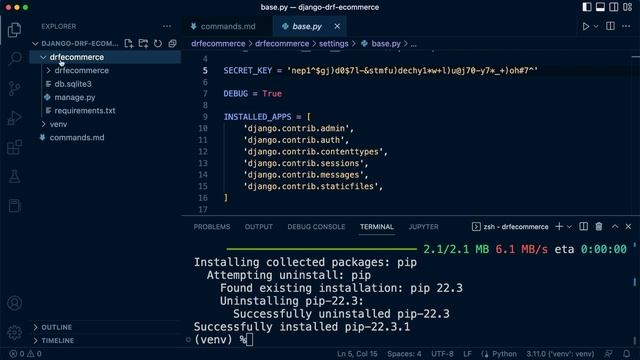Open the terminal launch profile dropdown
The height and width of the screenshot is (360, 640).
click(x=569, y=227)
